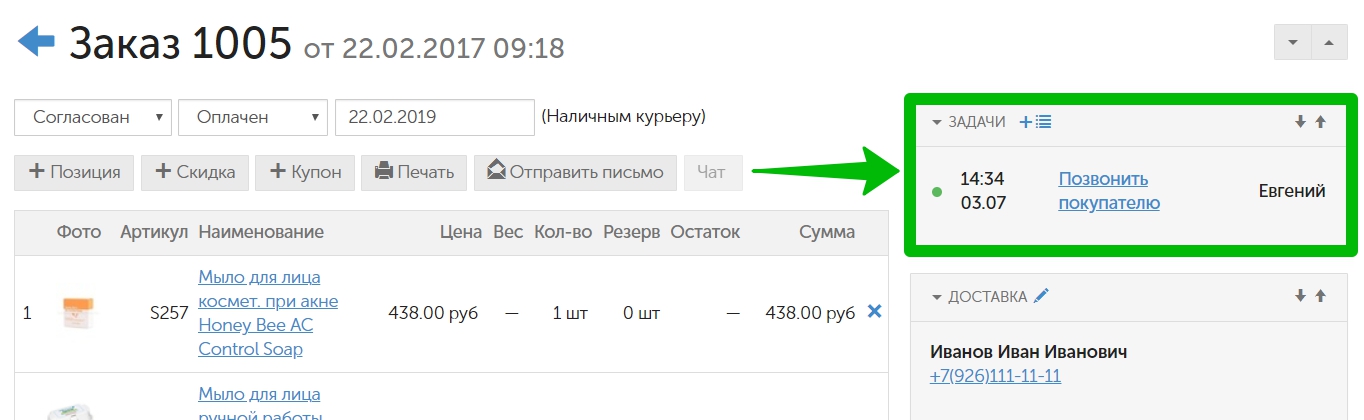Image resolution: width=1364 pixels, height=420 pixels.
Task: Open the Оплачен payment dropdown
Action: 253,117
